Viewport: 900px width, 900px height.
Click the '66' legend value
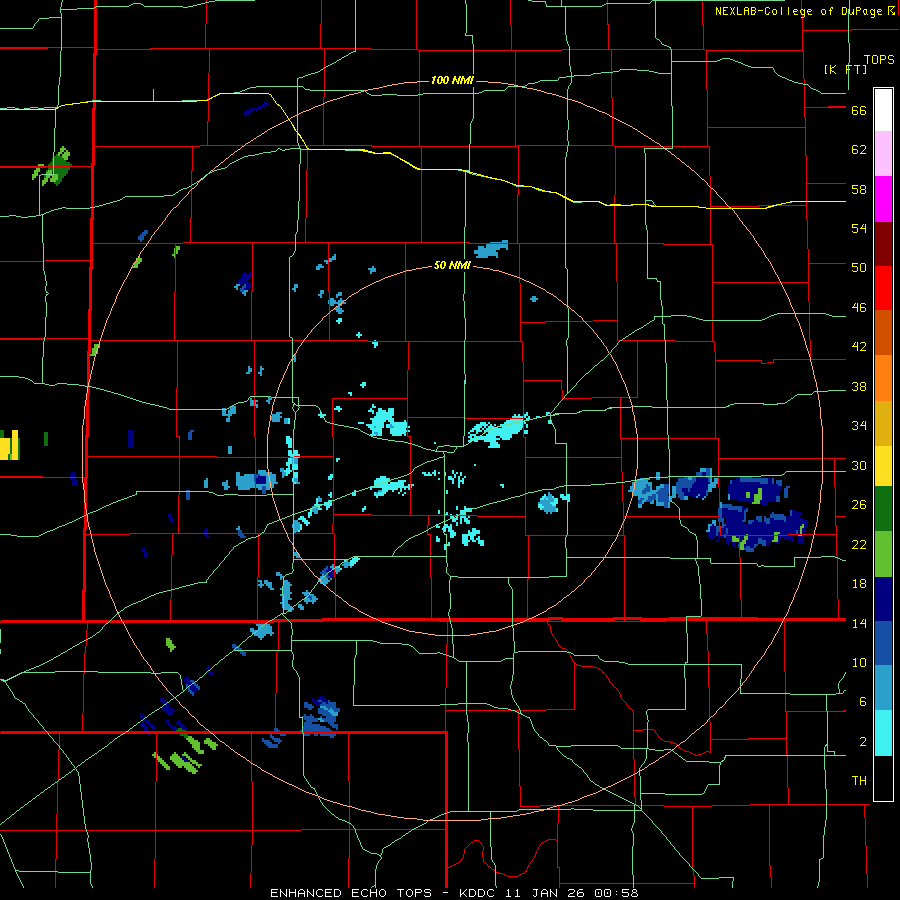[859, 110]
